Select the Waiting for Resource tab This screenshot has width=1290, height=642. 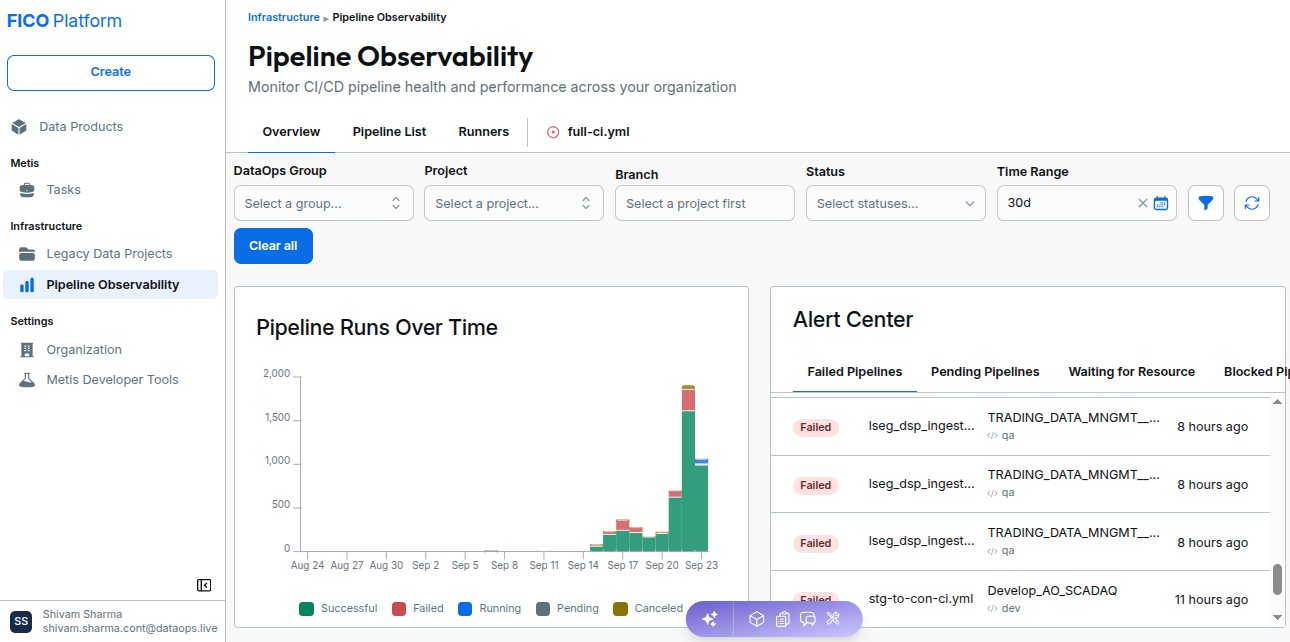pos(1132,372)
